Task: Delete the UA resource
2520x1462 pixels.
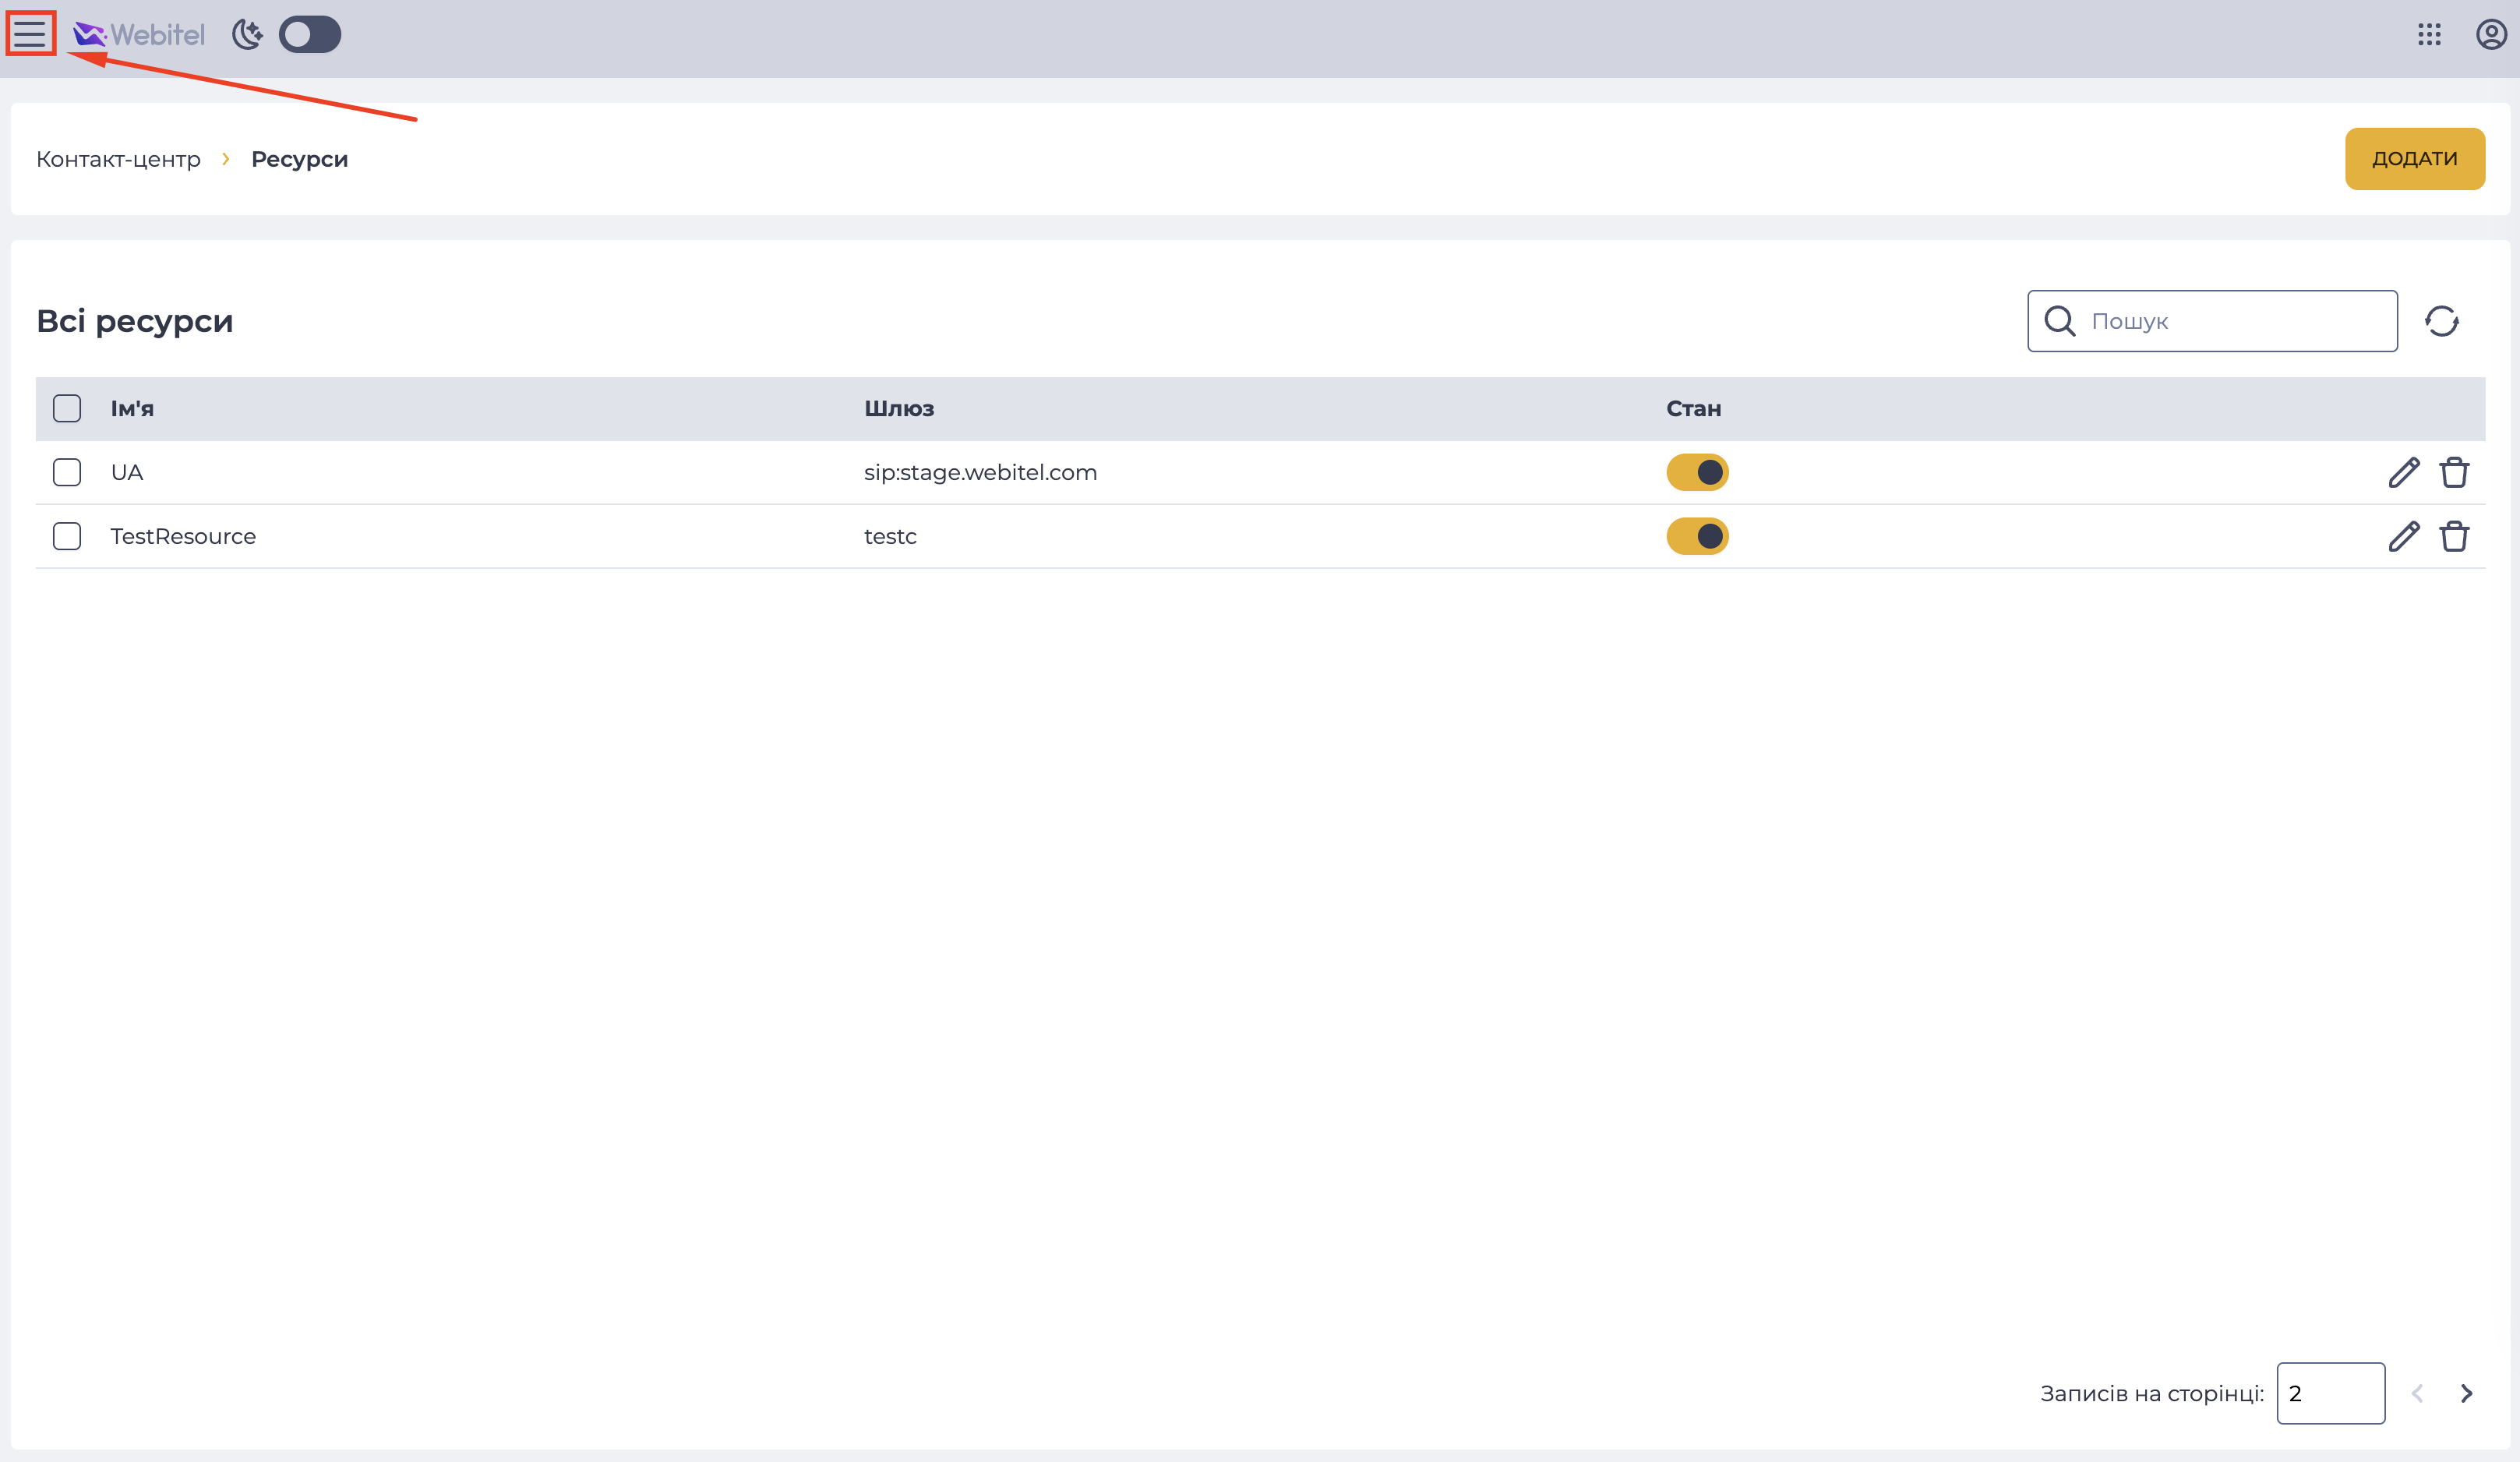Action: tap(2454, 472)
